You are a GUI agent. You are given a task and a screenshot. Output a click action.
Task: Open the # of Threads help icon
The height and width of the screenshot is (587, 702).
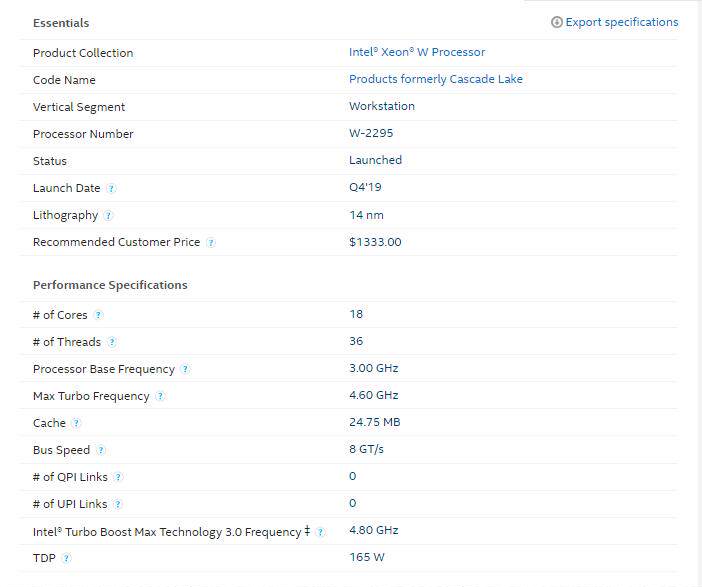112,343
